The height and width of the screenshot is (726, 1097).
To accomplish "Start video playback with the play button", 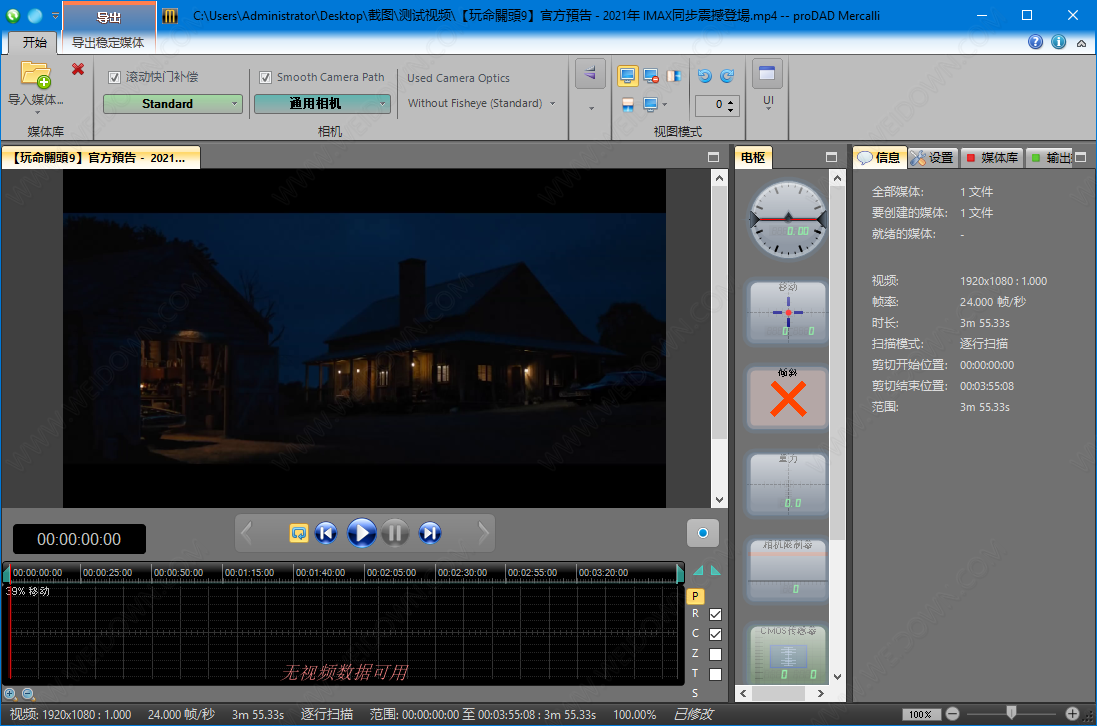I will point(361,533).
